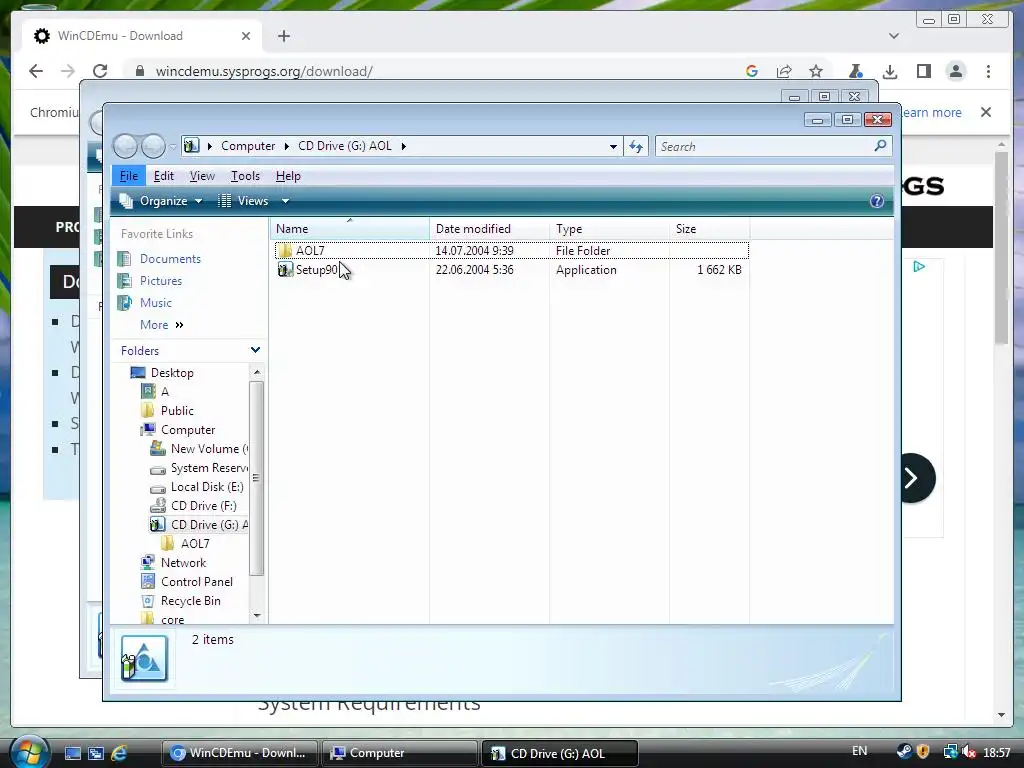Expand arrow after CD Drive (G:) AOL breadcrumb

coord(404,146)
